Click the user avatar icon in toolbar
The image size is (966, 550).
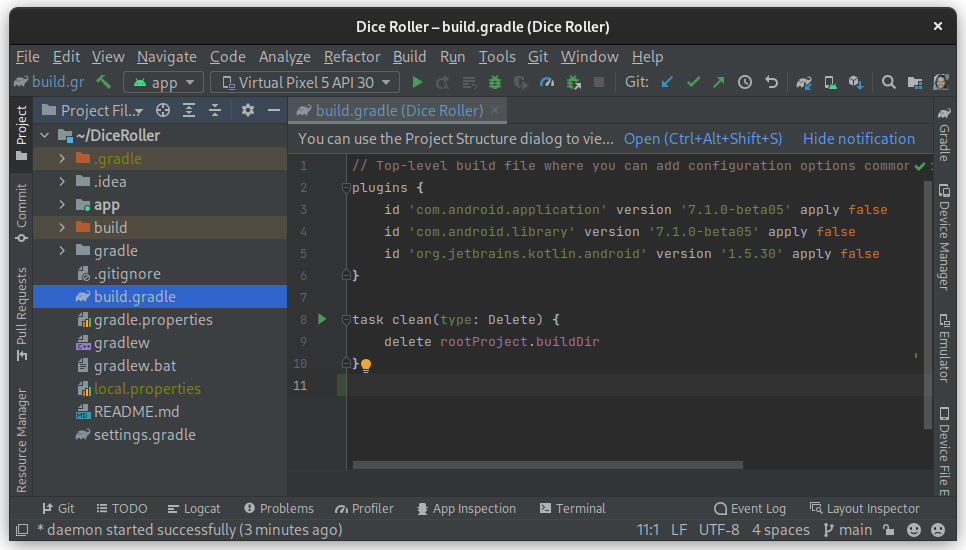coord(941,82)
